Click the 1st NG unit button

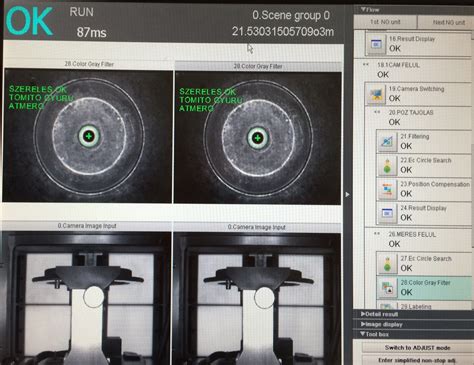coord(385,22)
